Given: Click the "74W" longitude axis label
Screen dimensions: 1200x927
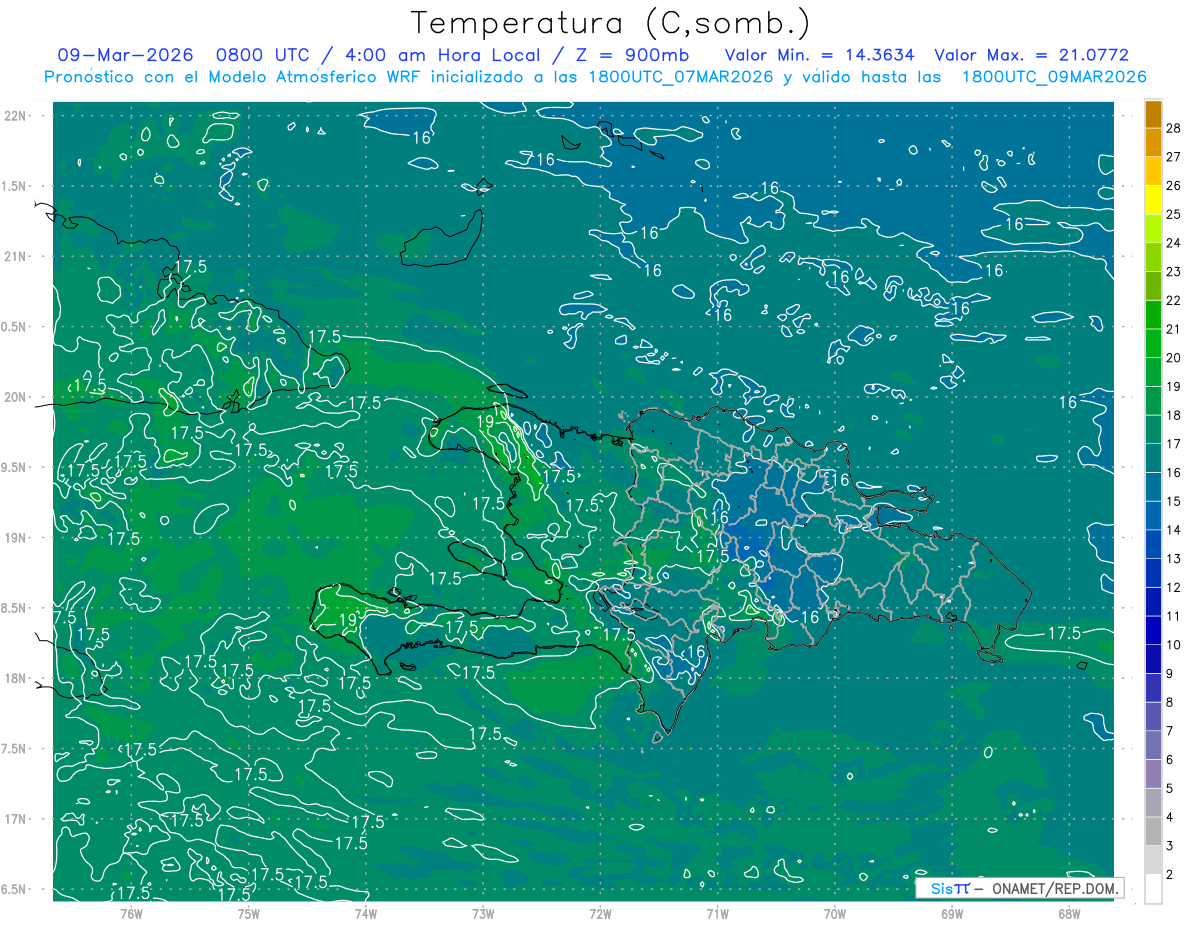Looking at the screenshot, I should click(x=366, y=913).
